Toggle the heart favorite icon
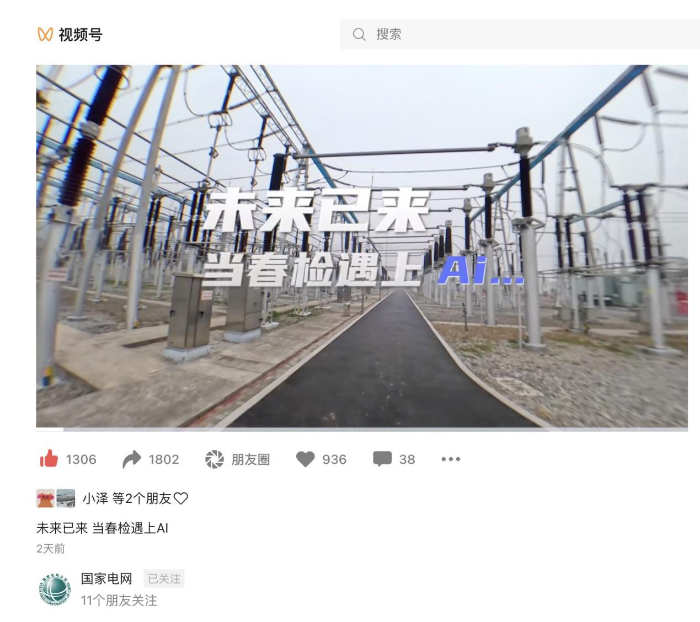Viewport: 700px width, 622px height. point(305,459)
